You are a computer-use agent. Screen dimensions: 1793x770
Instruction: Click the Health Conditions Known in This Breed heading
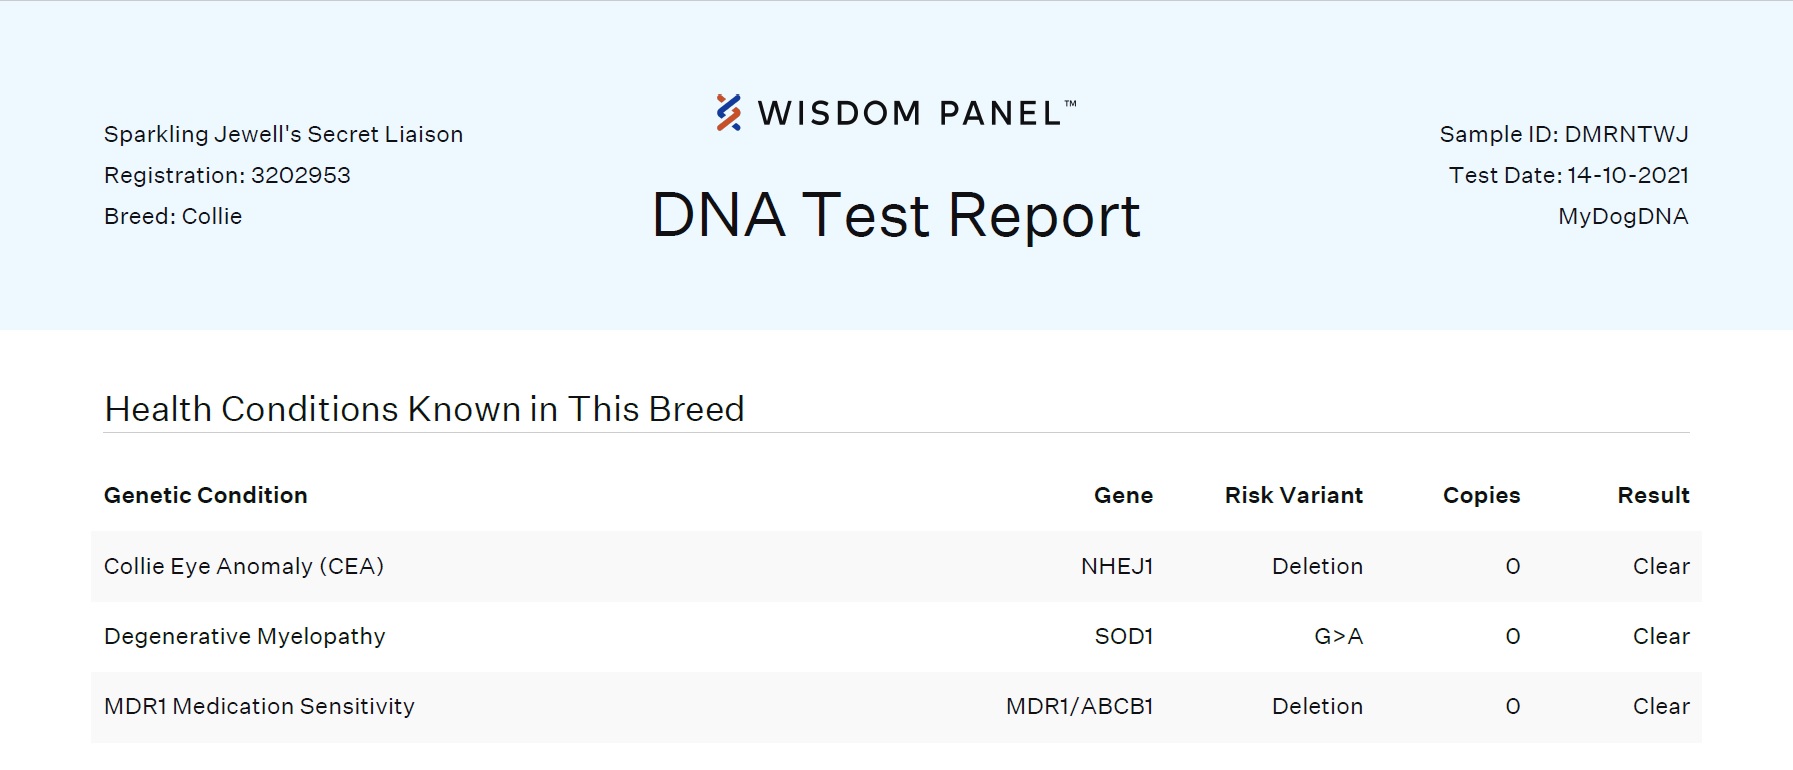click(424, 409)
